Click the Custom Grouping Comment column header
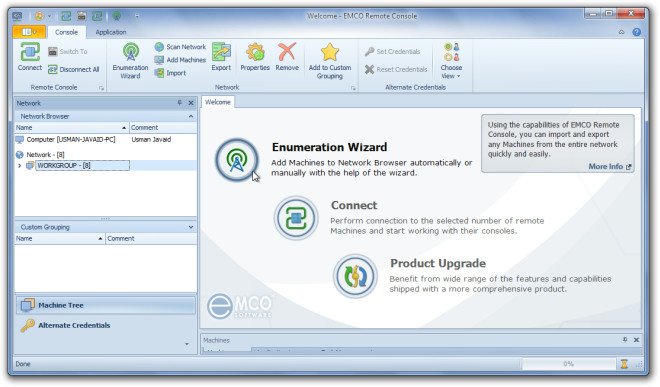 coord(151,238)
